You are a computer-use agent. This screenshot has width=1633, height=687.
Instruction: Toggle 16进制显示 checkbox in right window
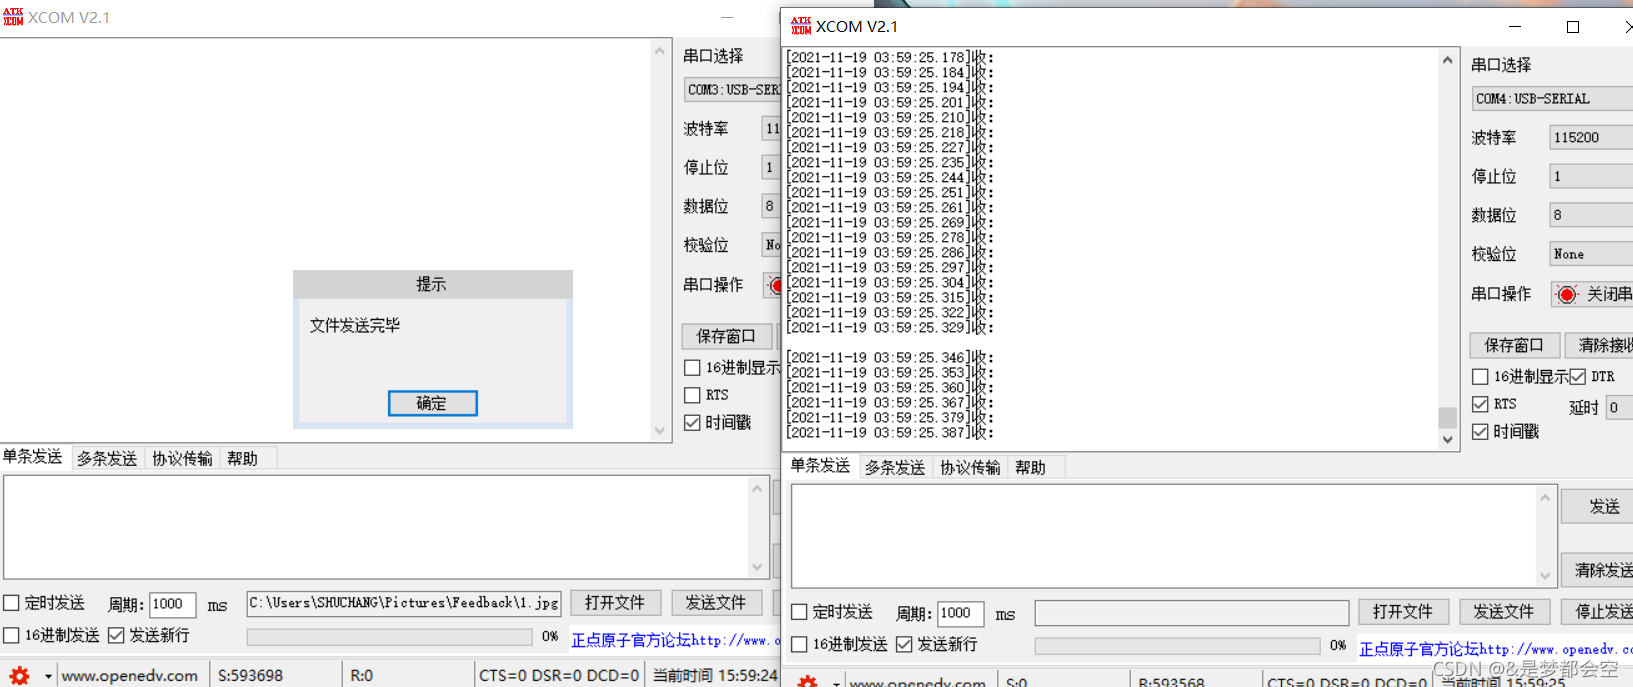(x=1480, y=377)
